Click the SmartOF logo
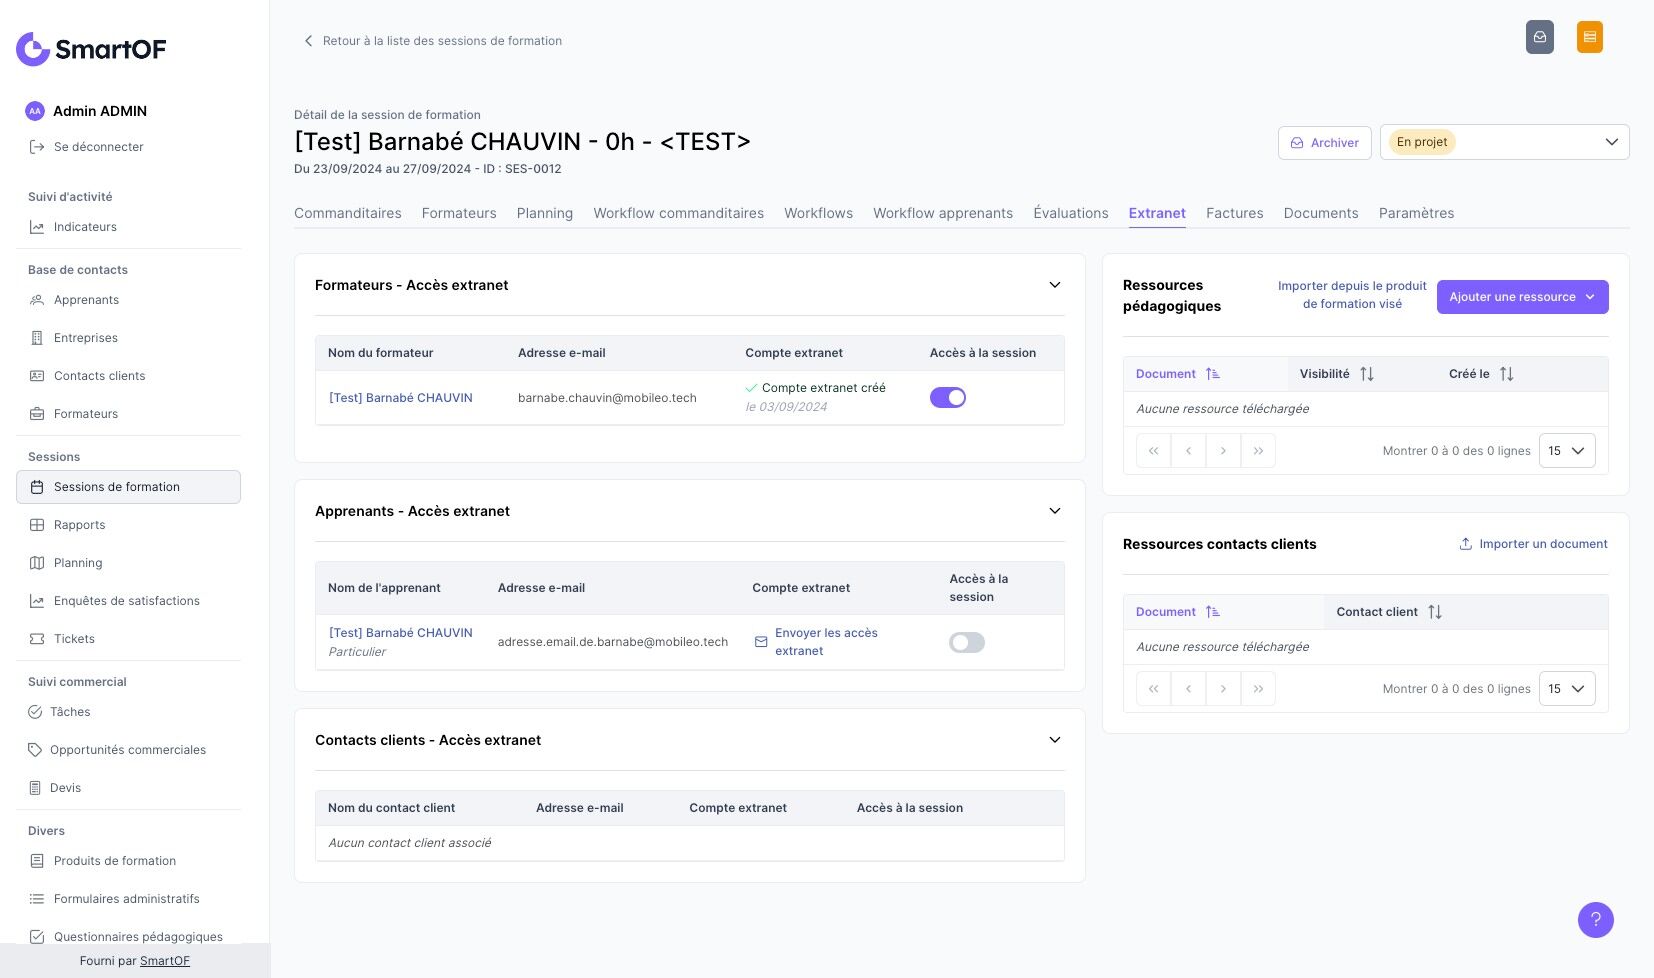This screenshot has height=978, width=1654. pyautogui.click(x=91, y=49)
